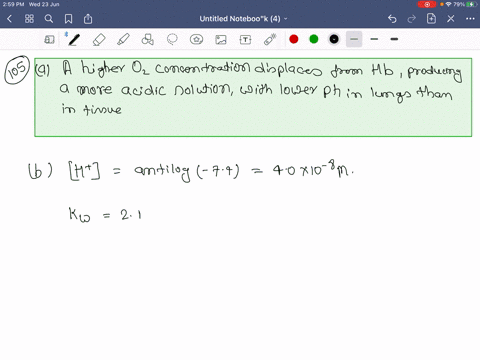The width and height of the screenshot is (480, 360).
Task: Tap the handwritten antilog(-7.4) equation line
Action: [192, 171]
